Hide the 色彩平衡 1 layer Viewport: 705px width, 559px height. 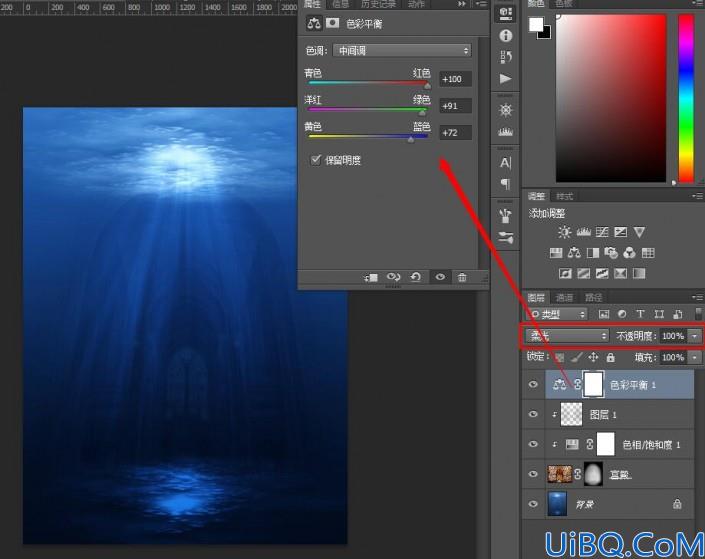click(x=533, y=385)
